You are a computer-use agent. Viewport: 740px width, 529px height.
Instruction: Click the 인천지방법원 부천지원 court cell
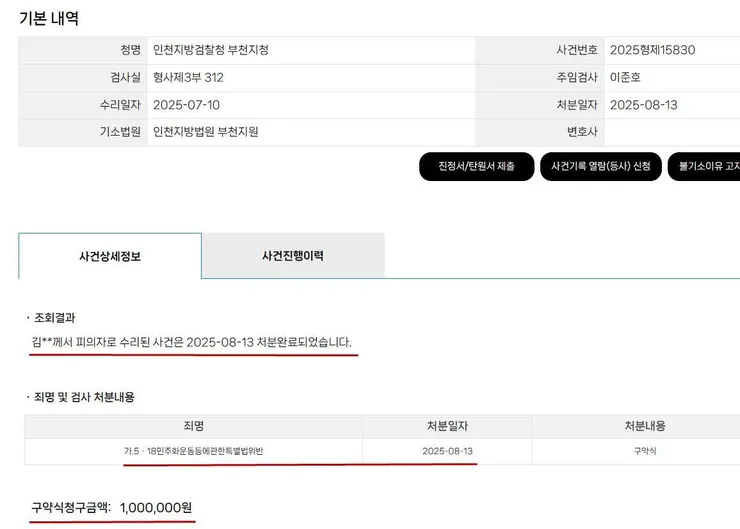311,132
